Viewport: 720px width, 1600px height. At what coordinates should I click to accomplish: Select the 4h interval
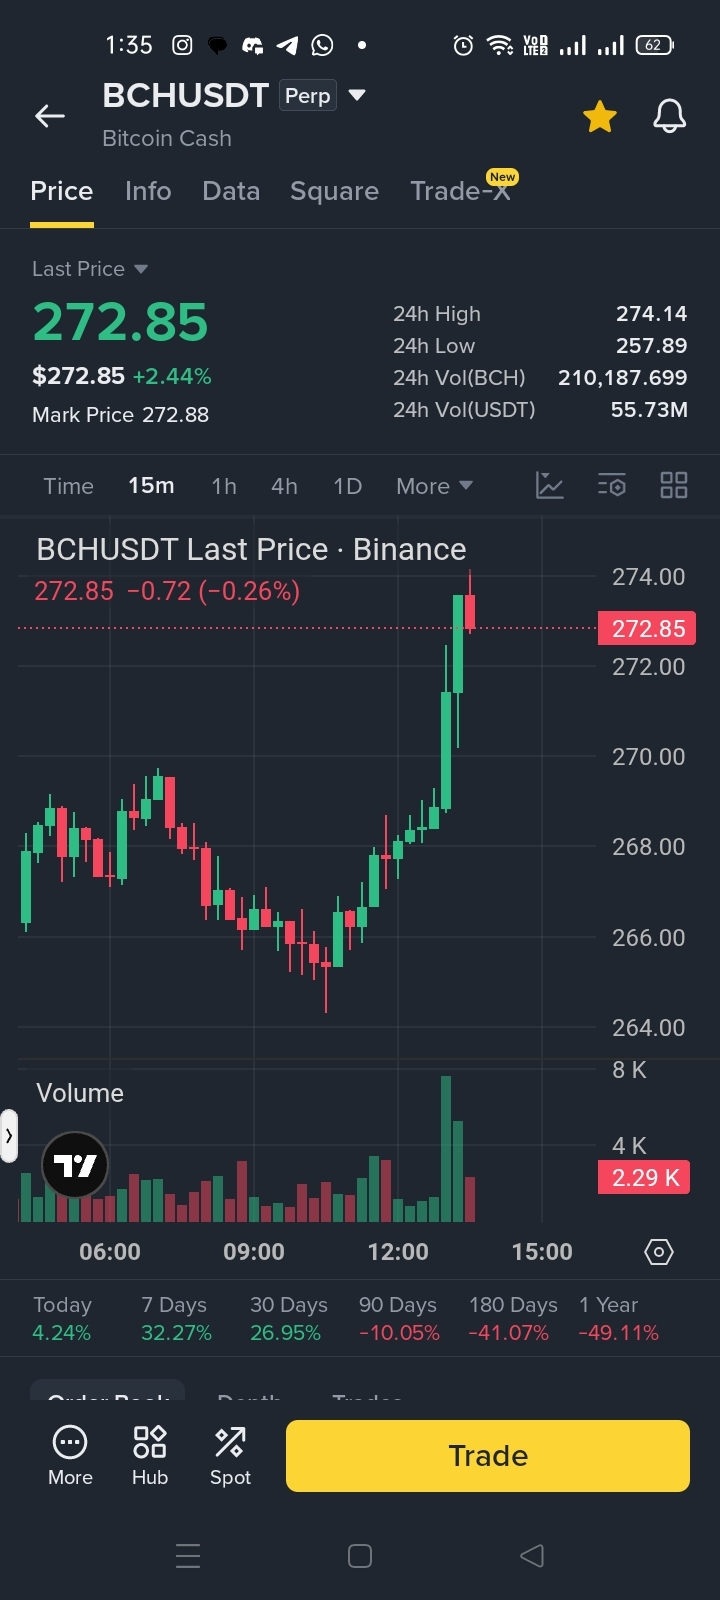(284, 486)
